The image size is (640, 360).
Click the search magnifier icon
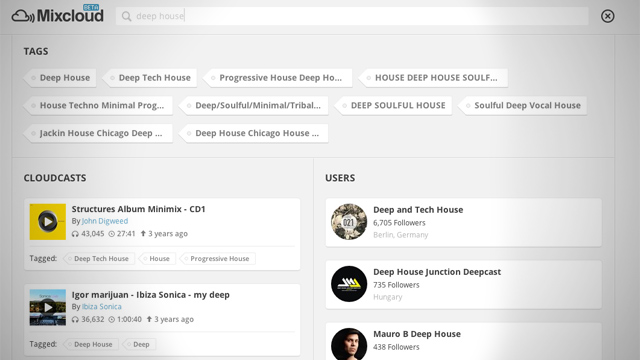click(x=127, y=16)
